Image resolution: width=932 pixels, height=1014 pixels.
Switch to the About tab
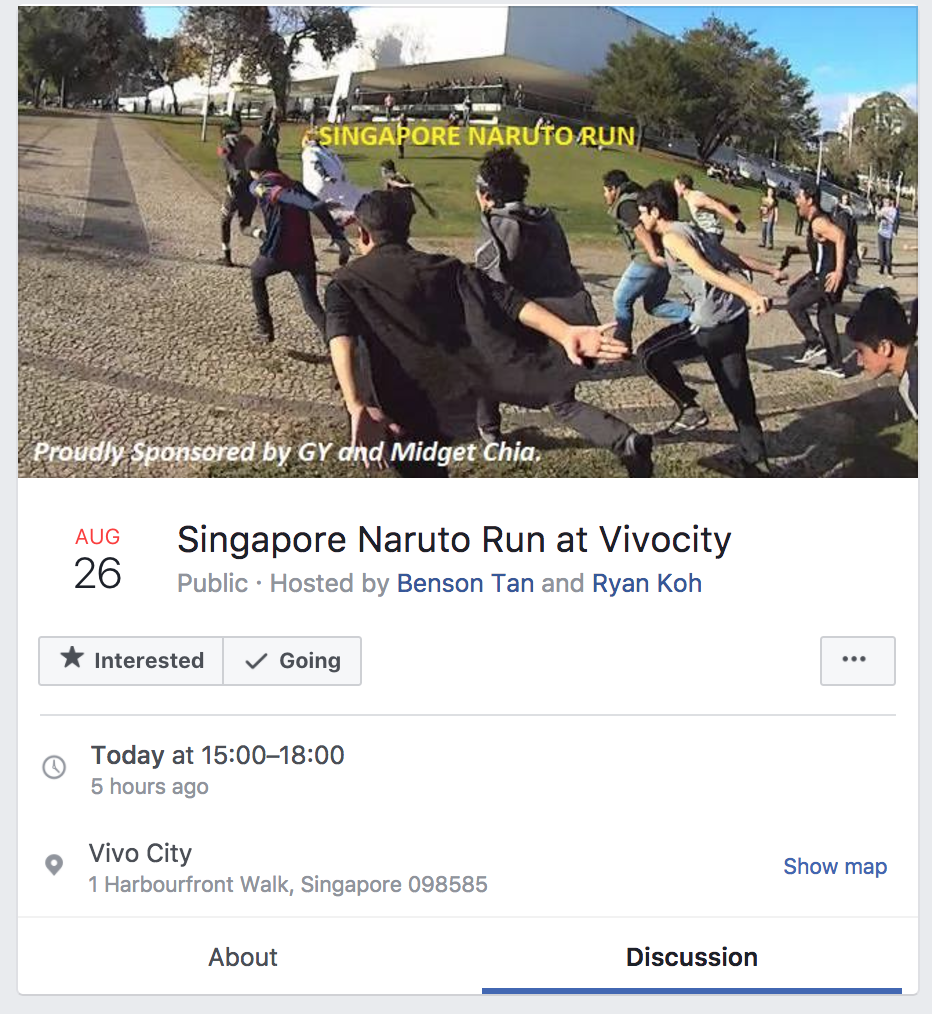(x=243, y=957)
